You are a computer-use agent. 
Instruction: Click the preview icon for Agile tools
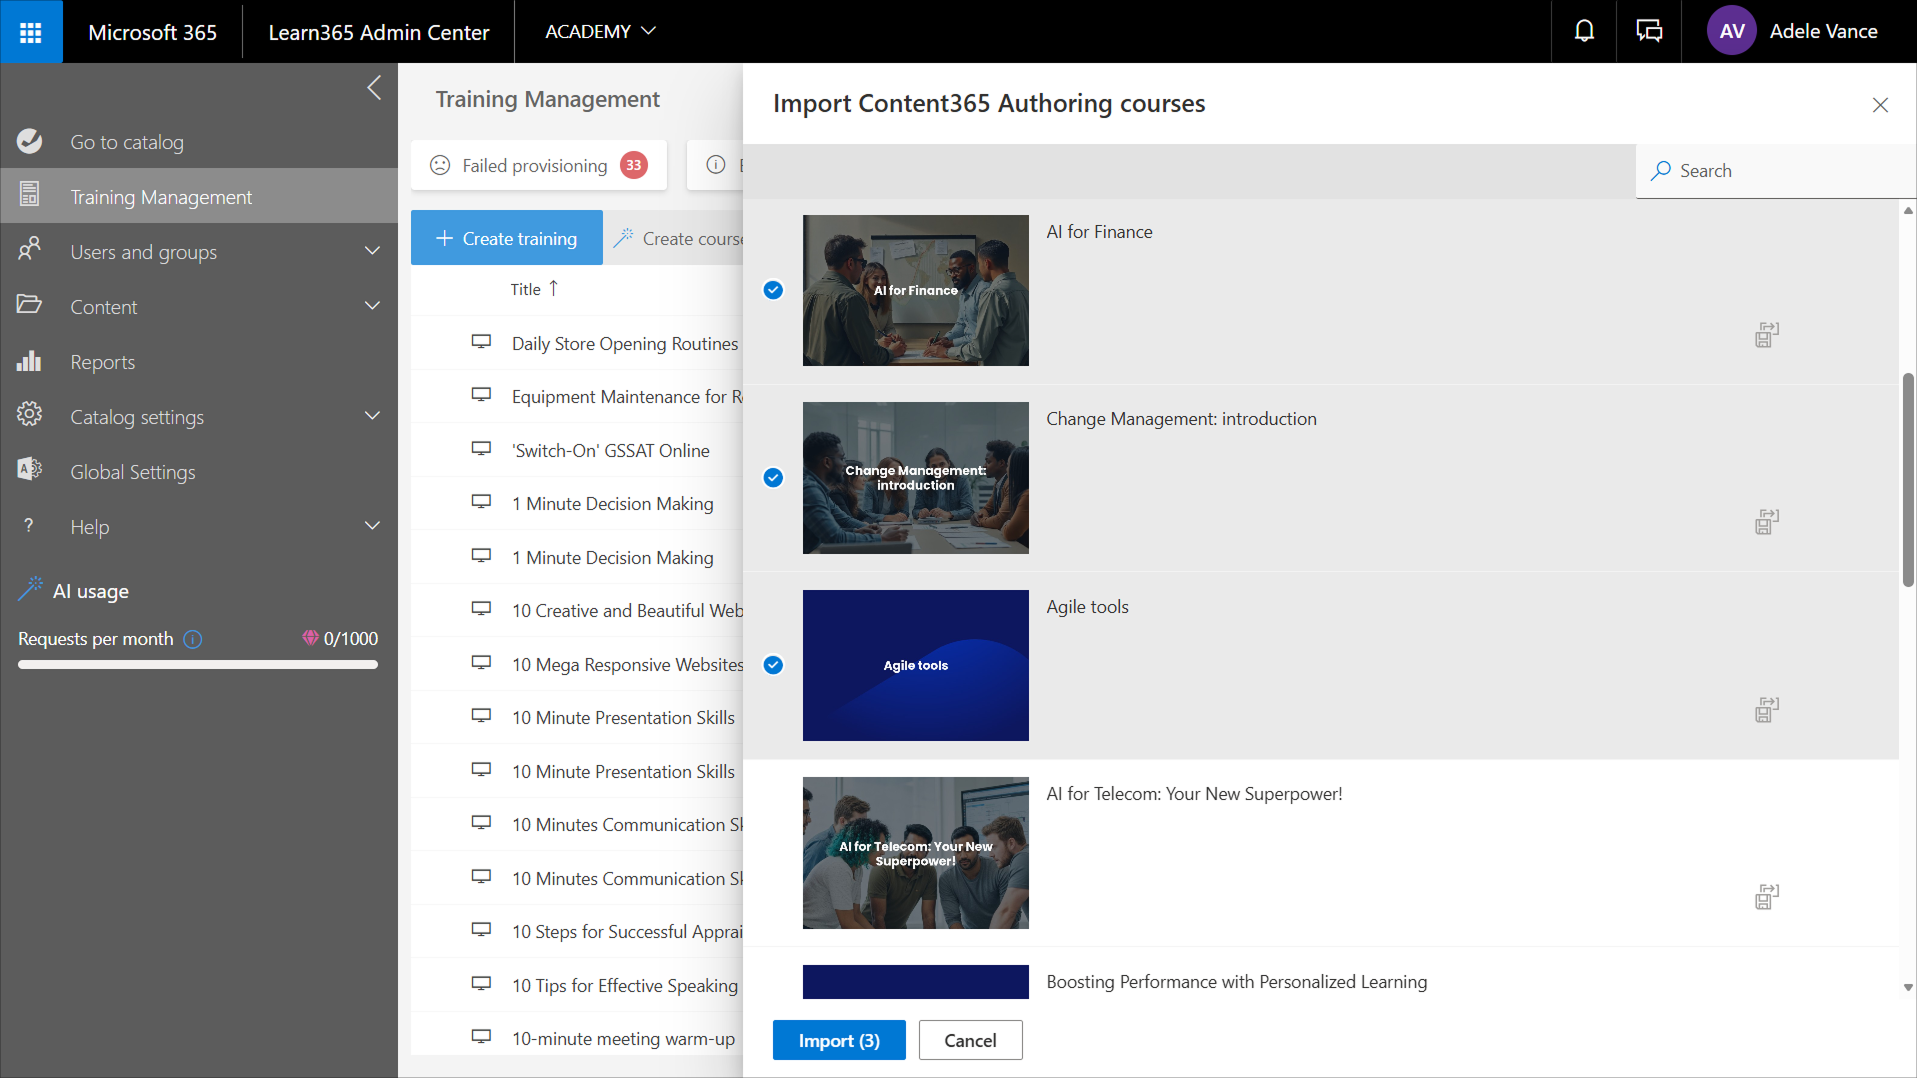(x=1767, y=710)
